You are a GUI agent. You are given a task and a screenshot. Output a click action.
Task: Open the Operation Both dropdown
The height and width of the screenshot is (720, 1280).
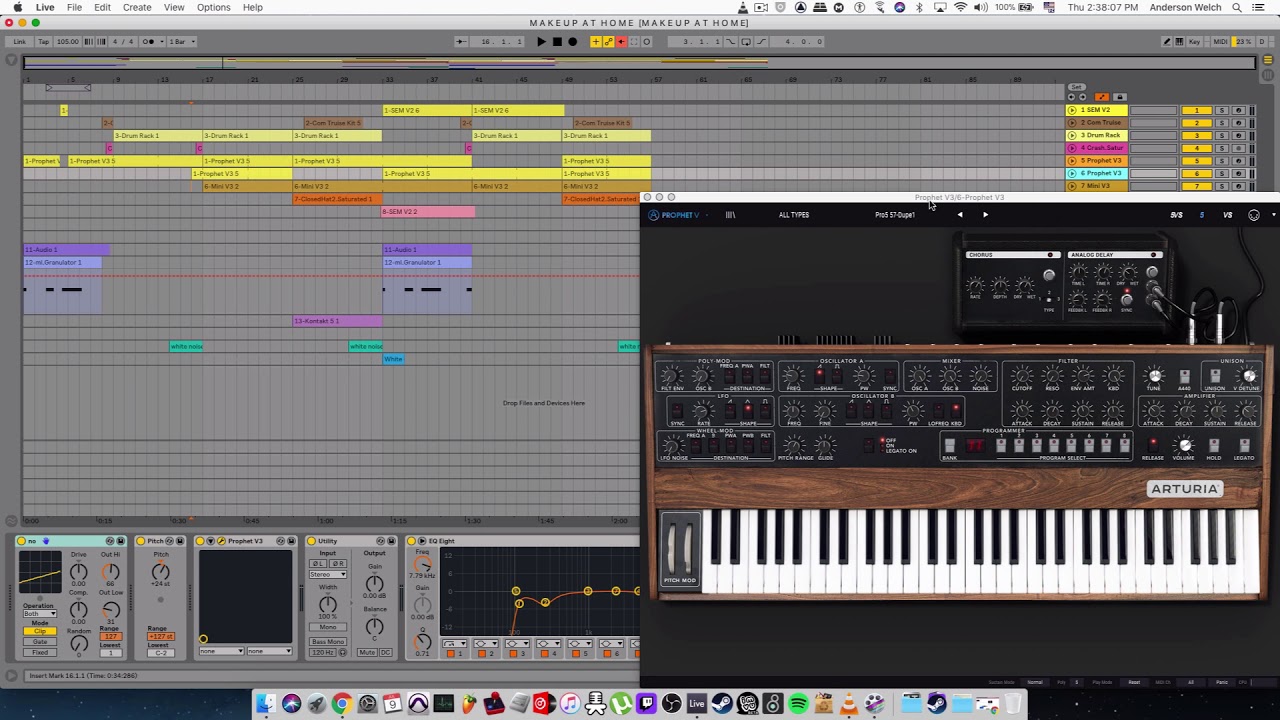[x=40, y=614]
